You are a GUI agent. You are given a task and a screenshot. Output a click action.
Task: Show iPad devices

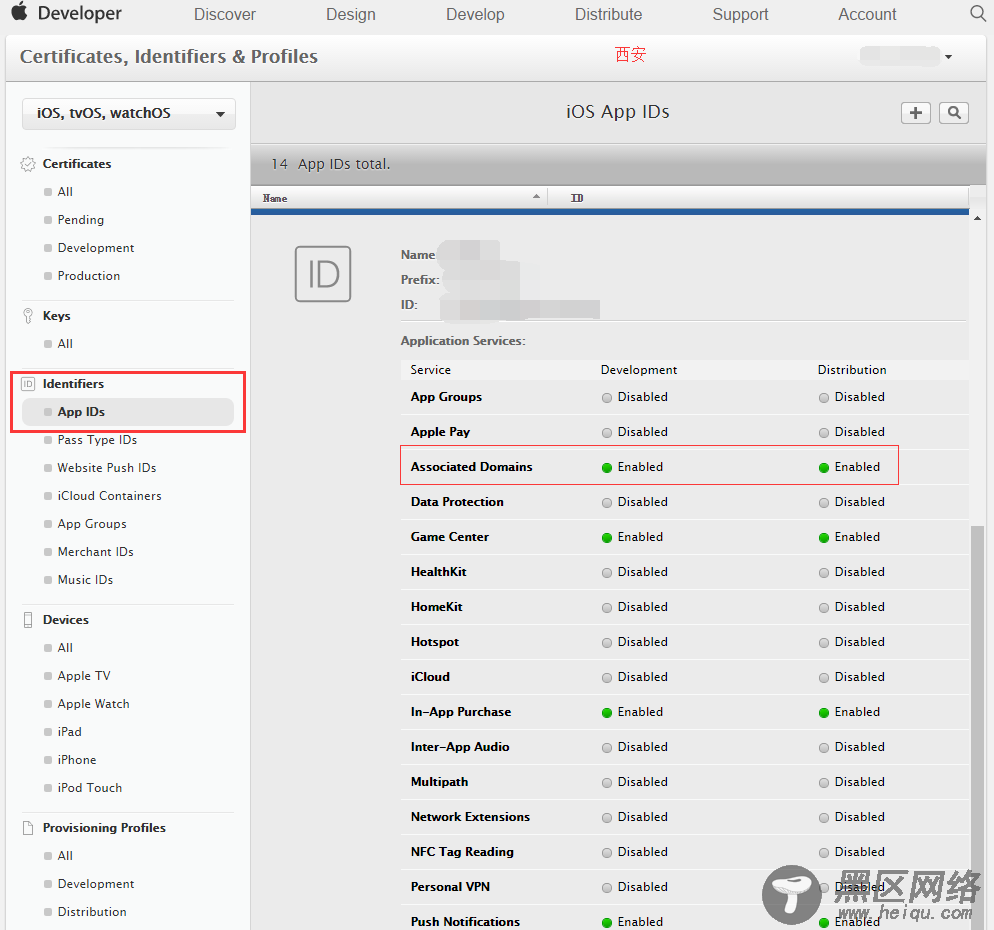(x=69, y=732)
